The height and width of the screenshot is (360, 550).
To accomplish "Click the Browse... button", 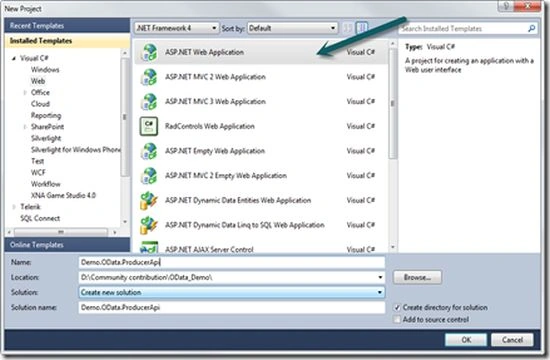I will [x=417, y=278].
